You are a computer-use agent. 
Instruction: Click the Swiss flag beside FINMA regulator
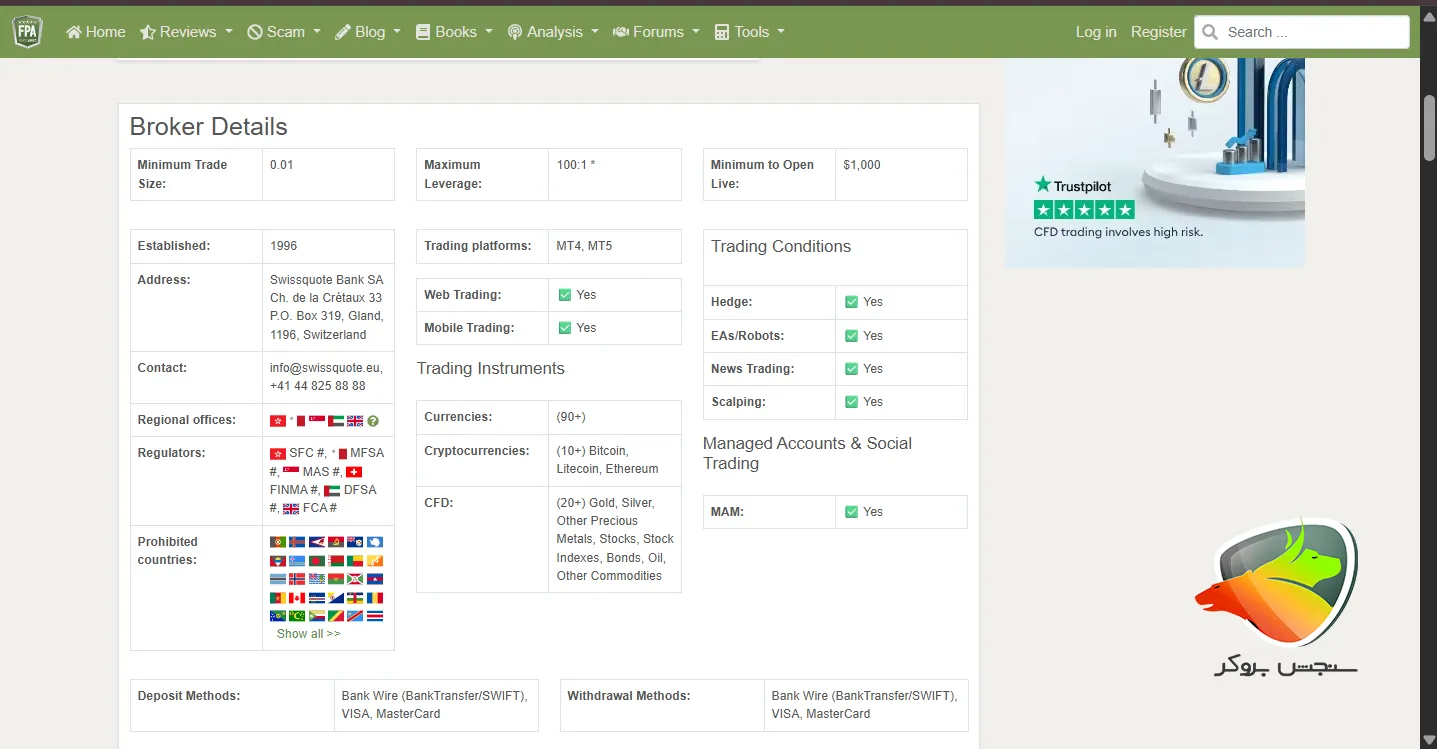coord(353,472)
